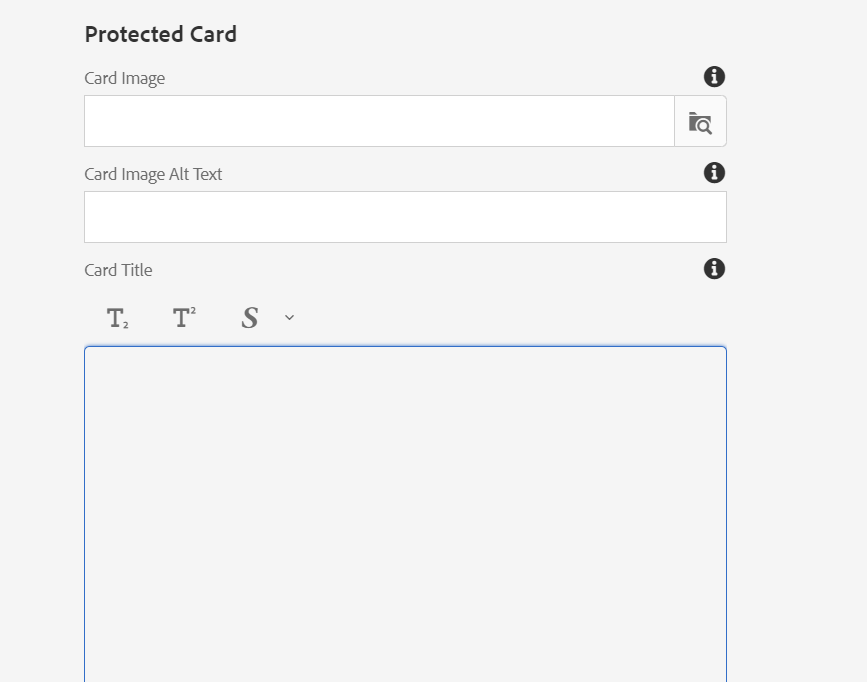The height and width of the screenshot is (682, 867).
Task: Open paragraph styles via the italic S button
Action: pyautogui.click(x=250, y=318)
